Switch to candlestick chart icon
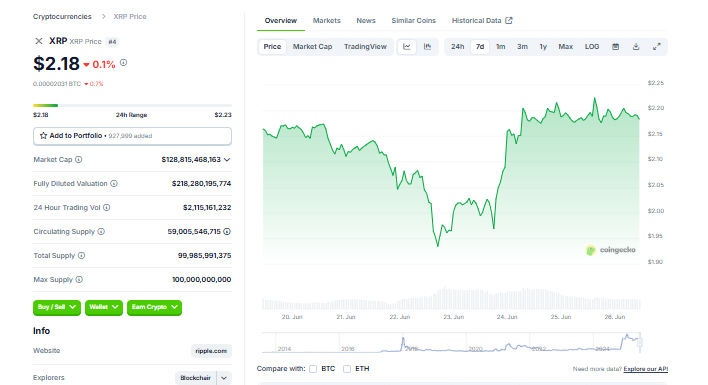708x385 pixels. 427,46
